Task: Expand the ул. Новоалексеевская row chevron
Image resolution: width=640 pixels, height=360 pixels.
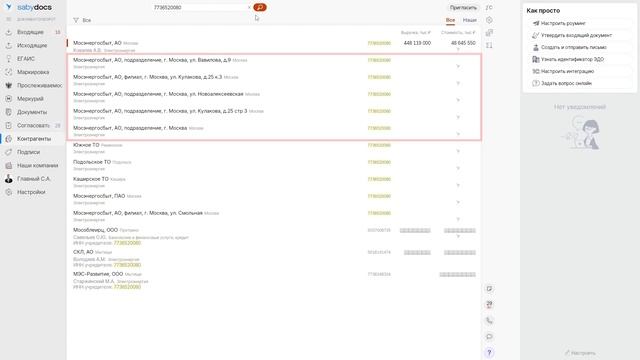Action: (x=458, y=100)
